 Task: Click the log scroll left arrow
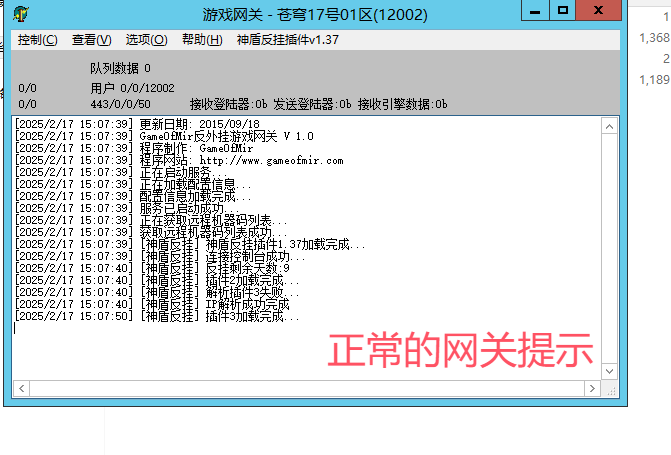tap(21, 389)
